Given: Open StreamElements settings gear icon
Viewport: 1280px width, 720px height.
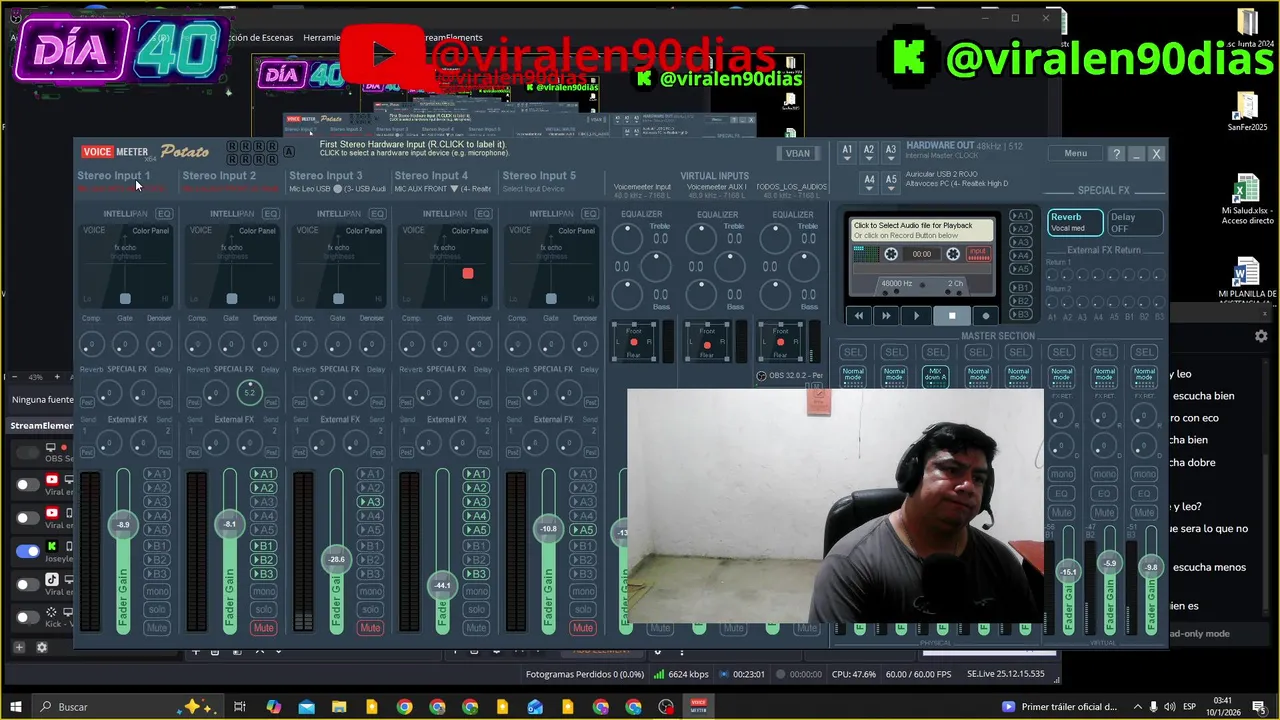Looking at the screenshot, I should tap(42, 648).
